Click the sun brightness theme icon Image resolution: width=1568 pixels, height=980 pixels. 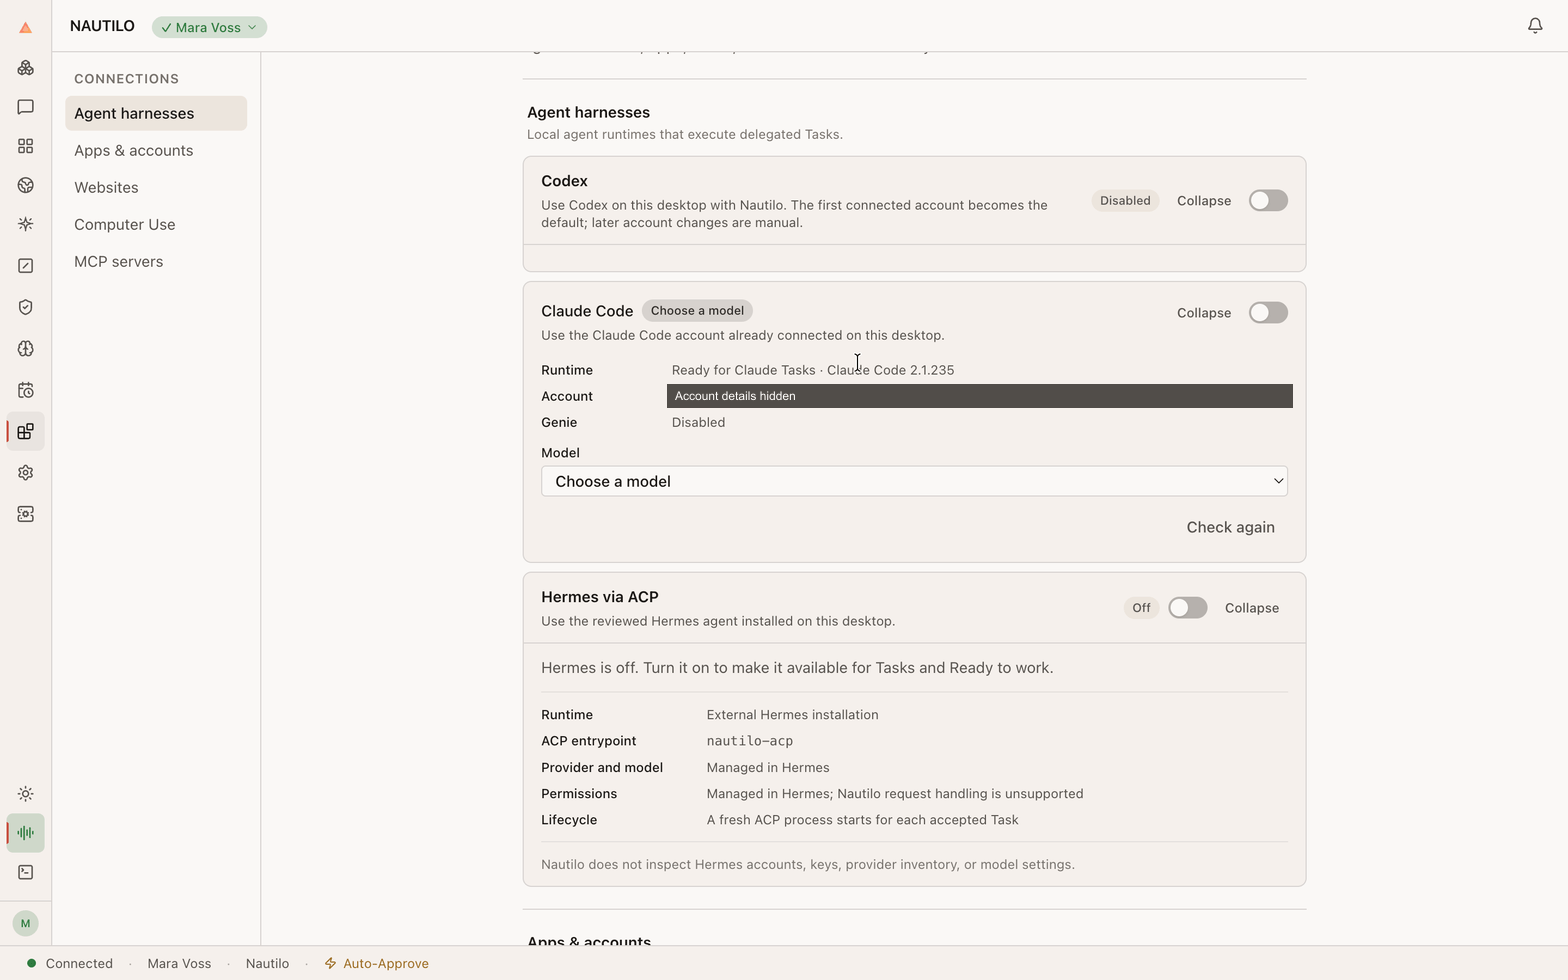coord(26,794)
